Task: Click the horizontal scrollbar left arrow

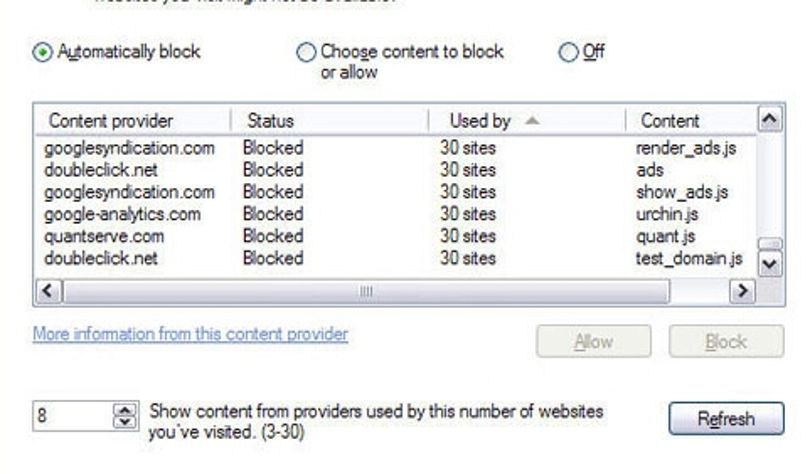Action: coord(49,291)
